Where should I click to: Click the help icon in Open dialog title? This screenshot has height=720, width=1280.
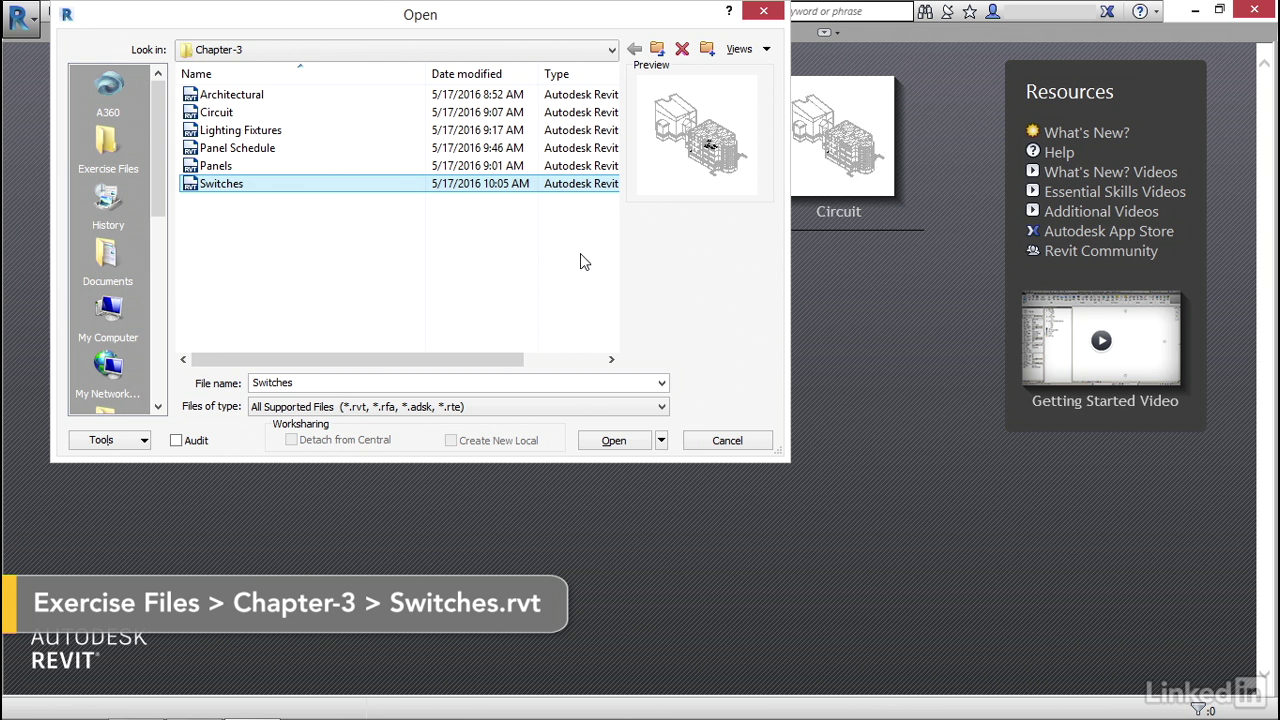coord(728,11)
